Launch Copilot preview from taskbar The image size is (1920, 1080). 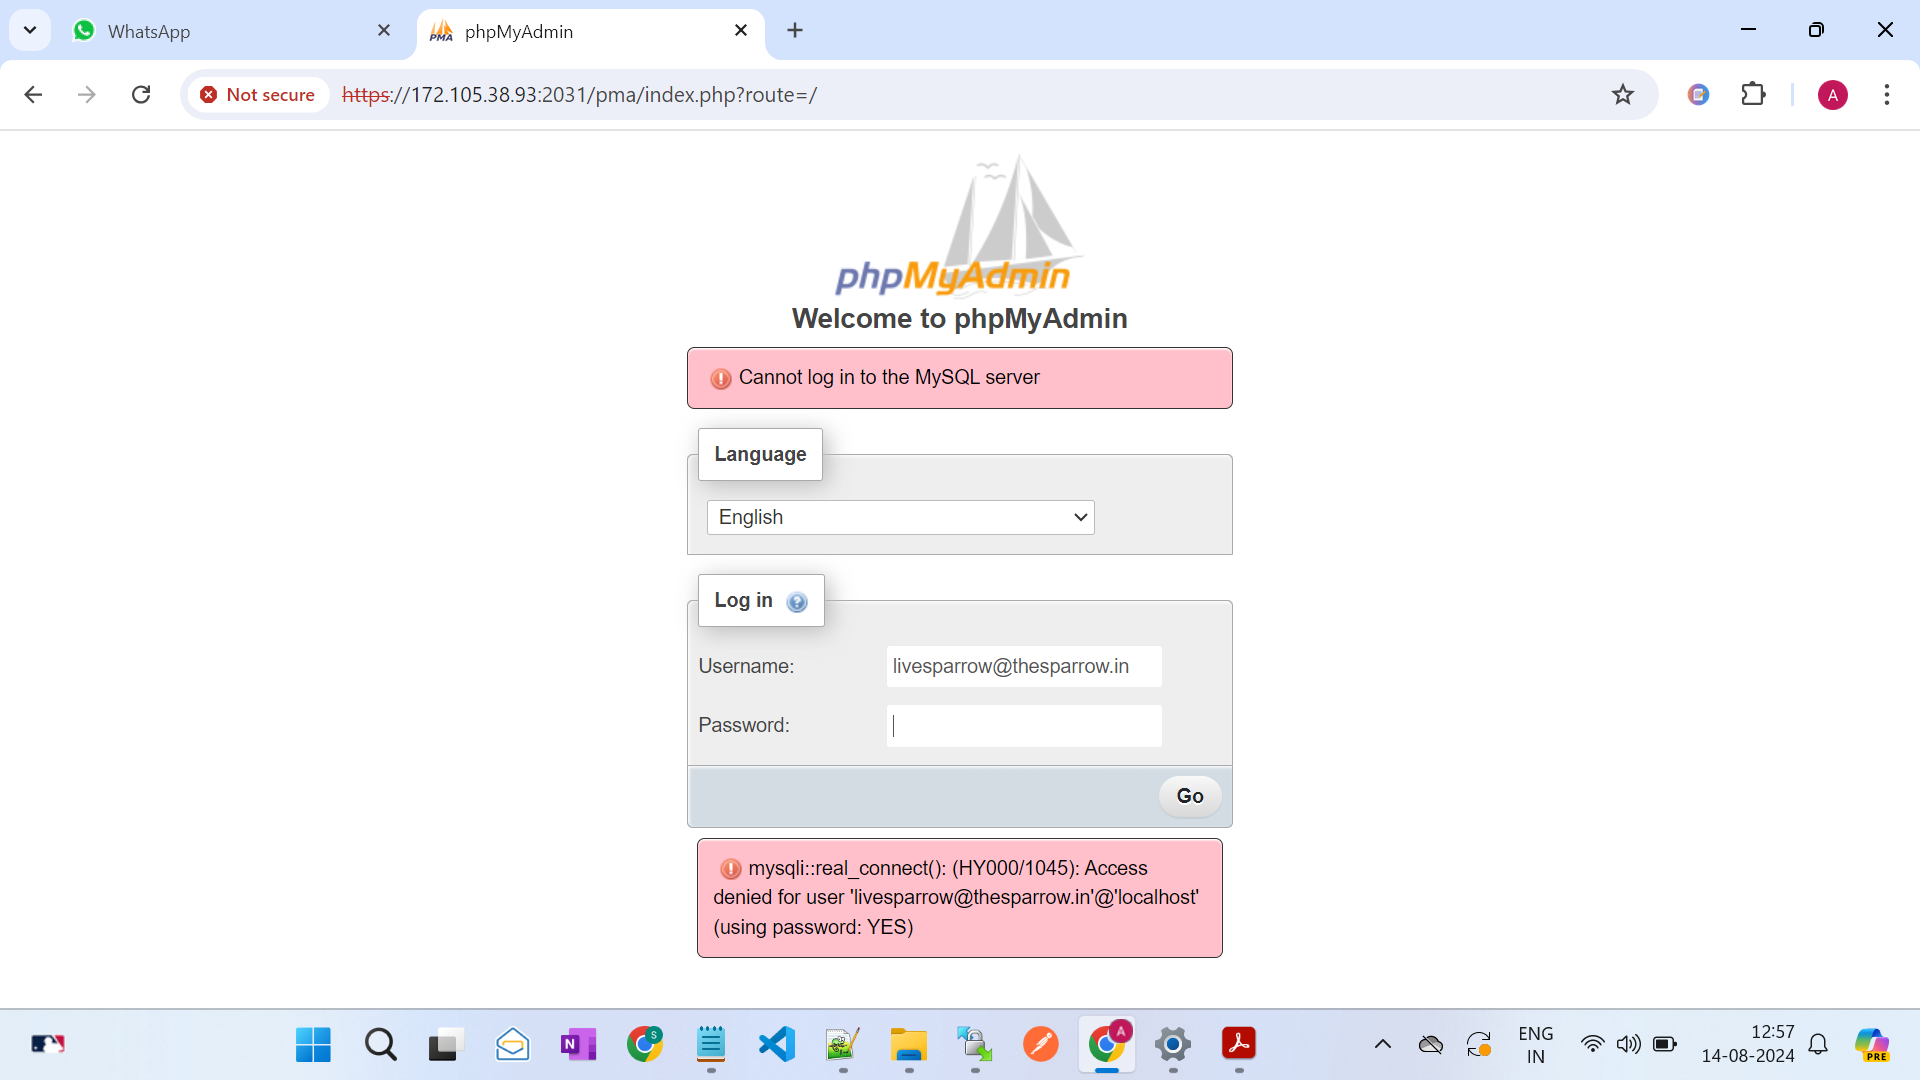pyautogui.click(x=1873, y=1045)
